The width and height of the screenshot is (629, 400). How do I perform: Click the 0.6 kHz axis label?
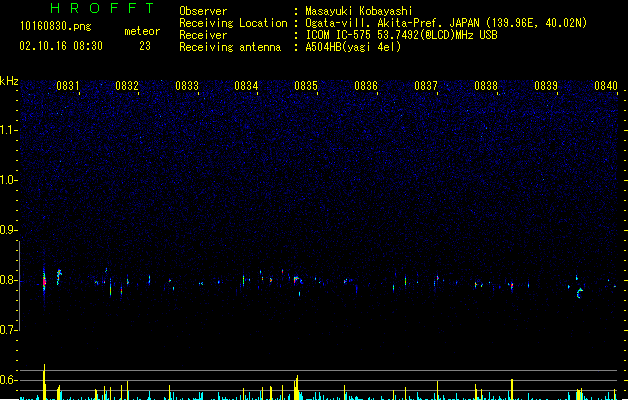pyautogui.click(x=8, y=380)
